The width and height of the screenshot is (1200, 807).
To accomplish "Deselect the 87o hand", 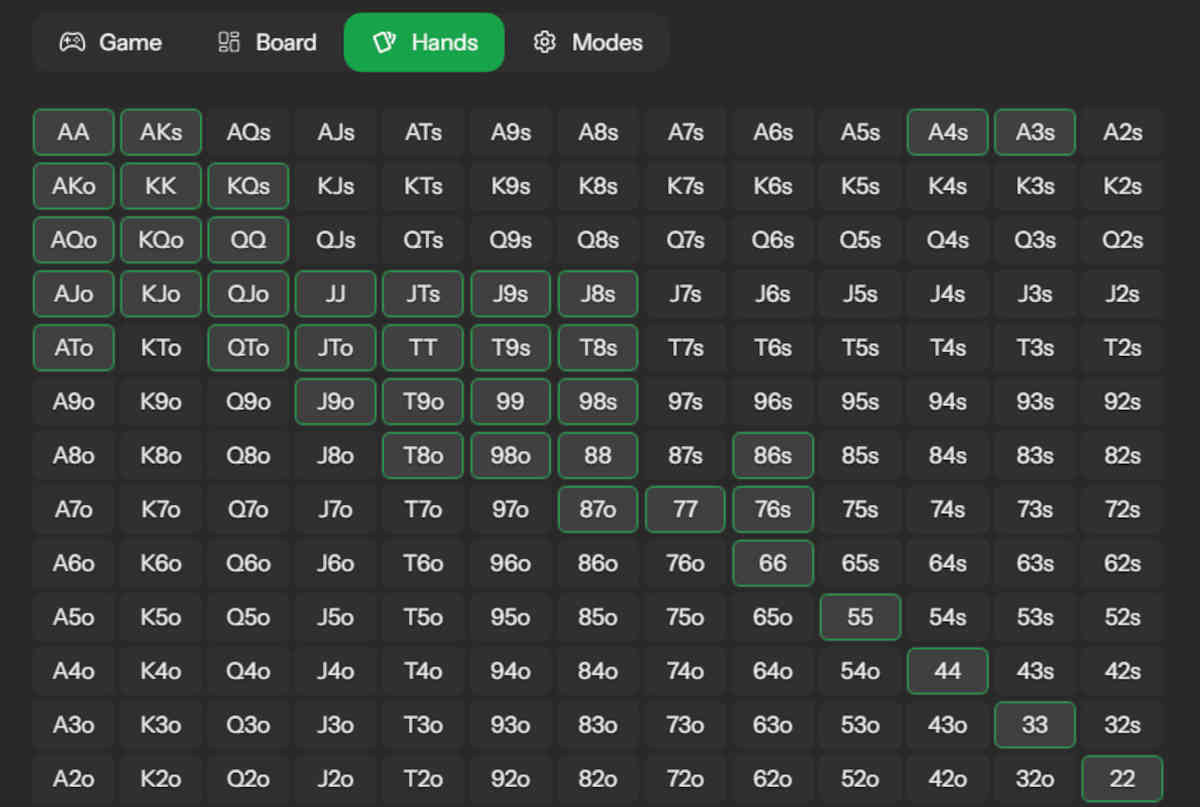I will pos(597,509).
